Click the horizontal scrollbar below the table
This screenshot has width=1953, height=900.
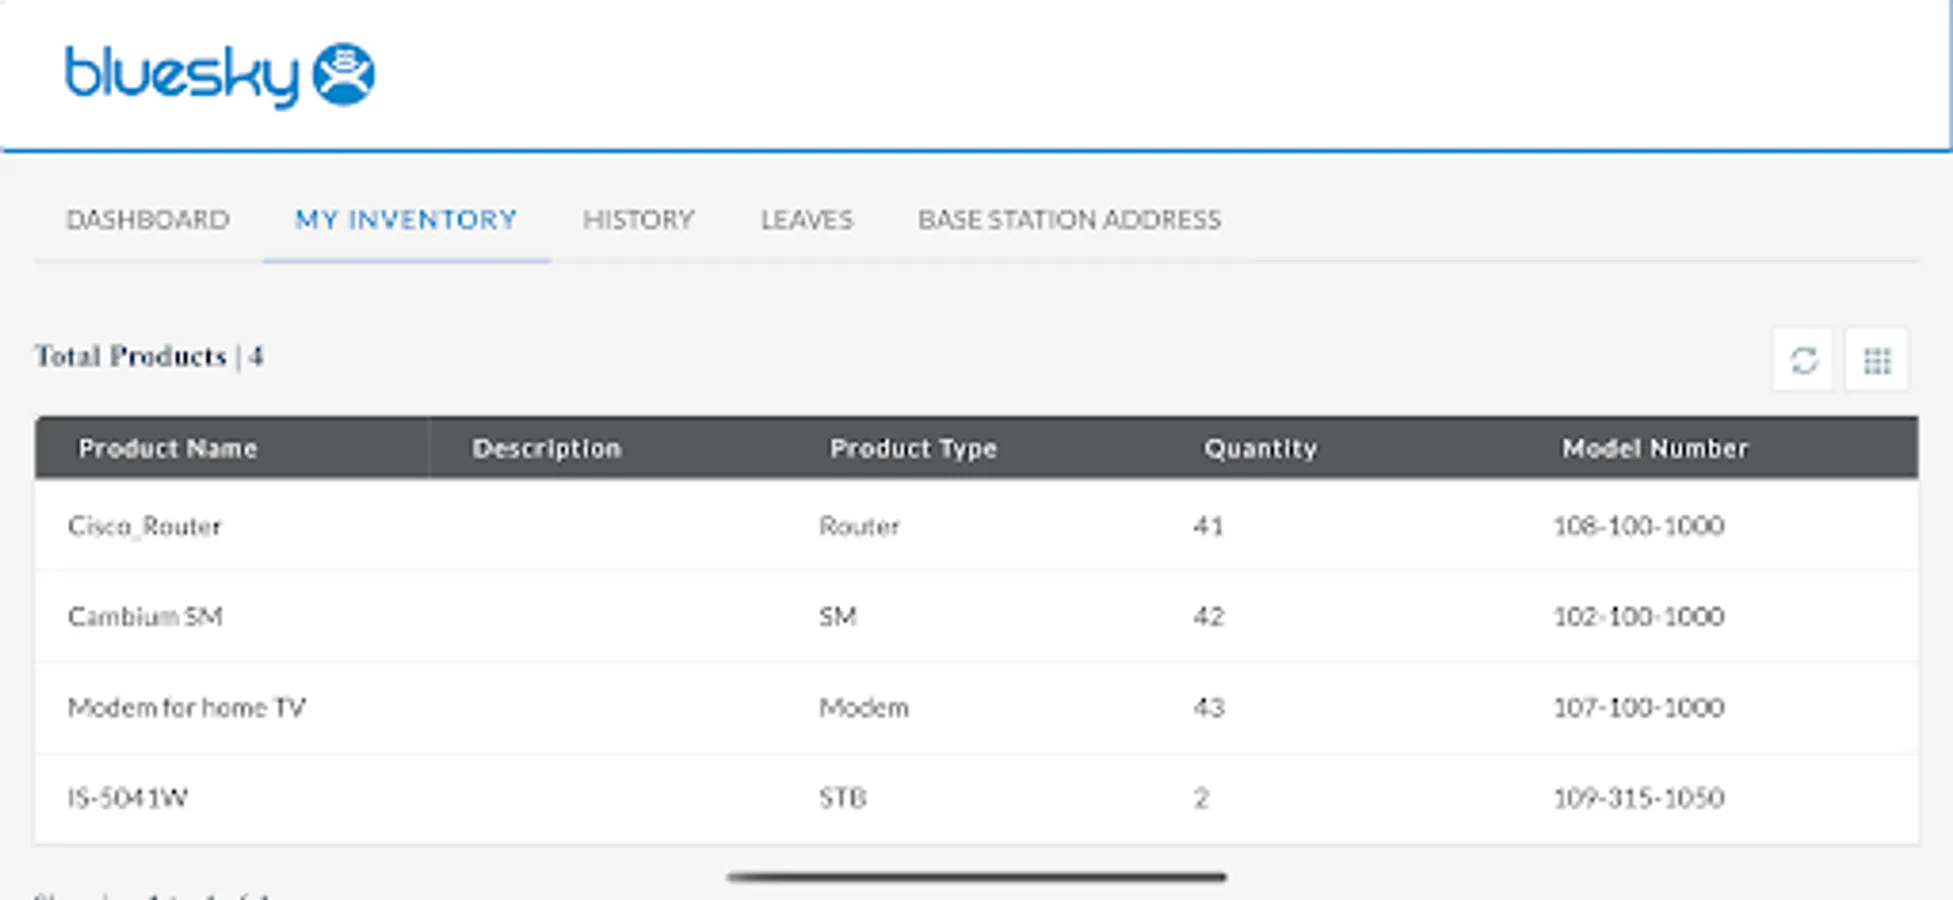[x=977, y=877]
